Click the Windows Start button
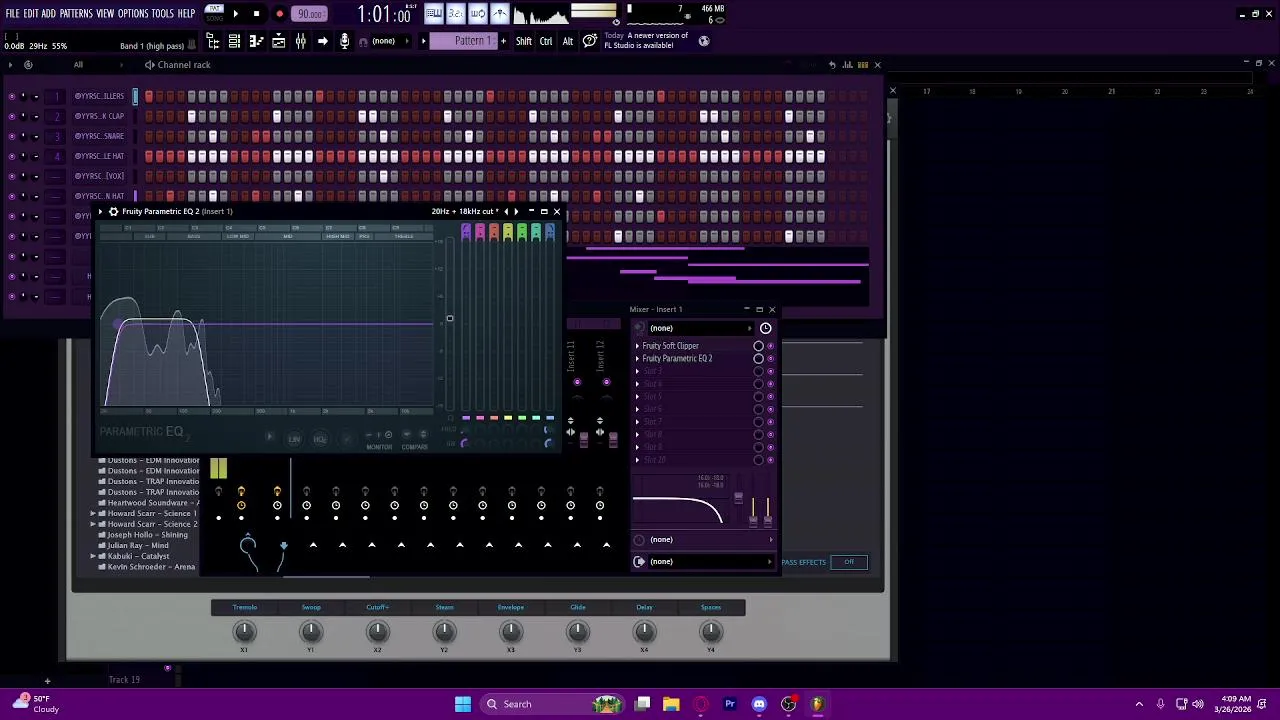This screenshot has width=1280, height=720. [463, 704]
